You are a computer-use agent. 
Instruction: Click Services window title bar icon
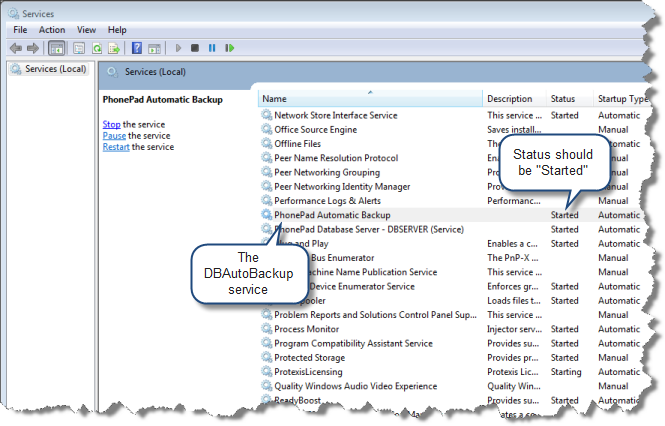tap(14, 14)
